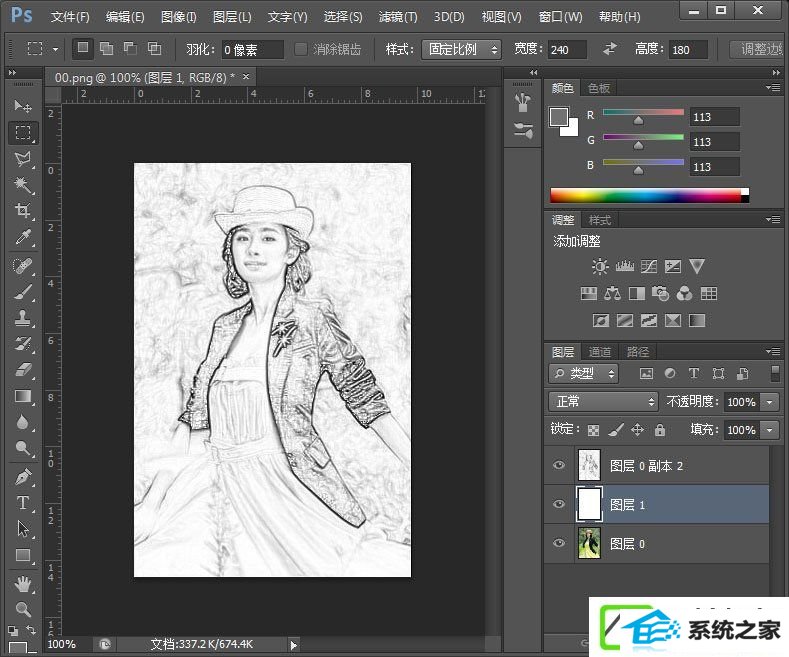Toggle lock image pixels
Screen dimensions: 789x657
tap(615, 430)
